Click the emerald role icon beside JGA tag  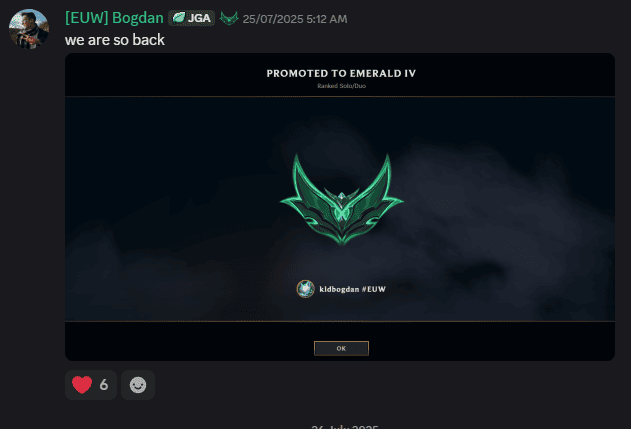click(229, 18)
